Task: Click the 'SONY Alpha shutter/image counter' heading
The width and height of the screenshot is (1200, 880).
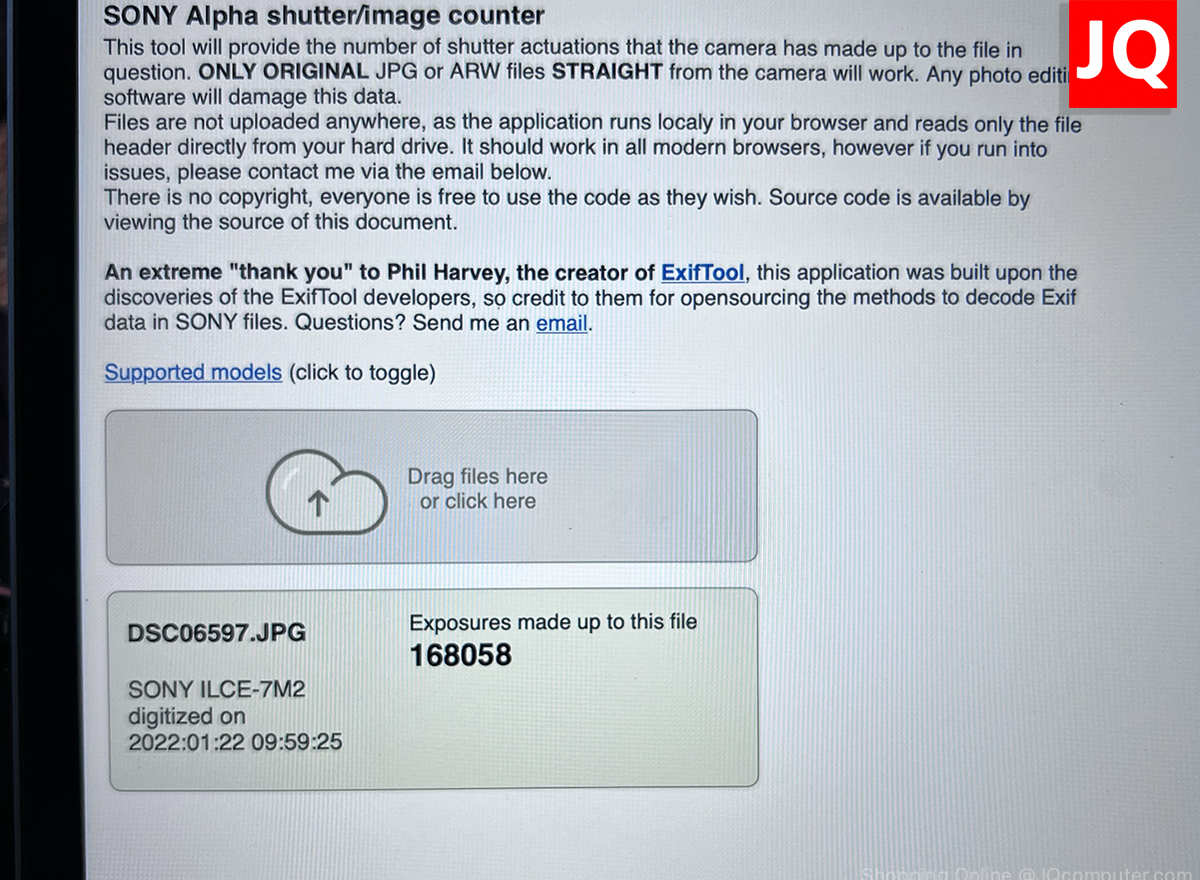Action: tap(325, 16)
